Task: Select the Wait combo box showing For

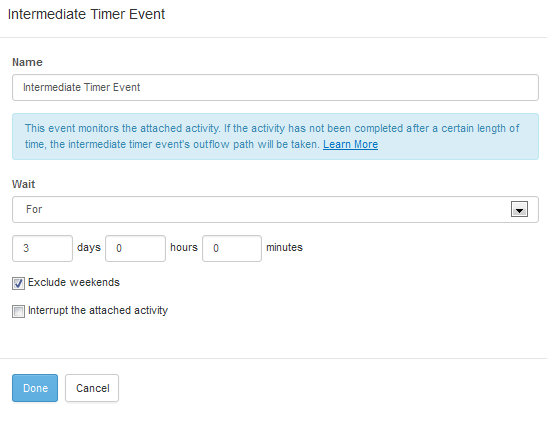Action: tap(275, 210)
